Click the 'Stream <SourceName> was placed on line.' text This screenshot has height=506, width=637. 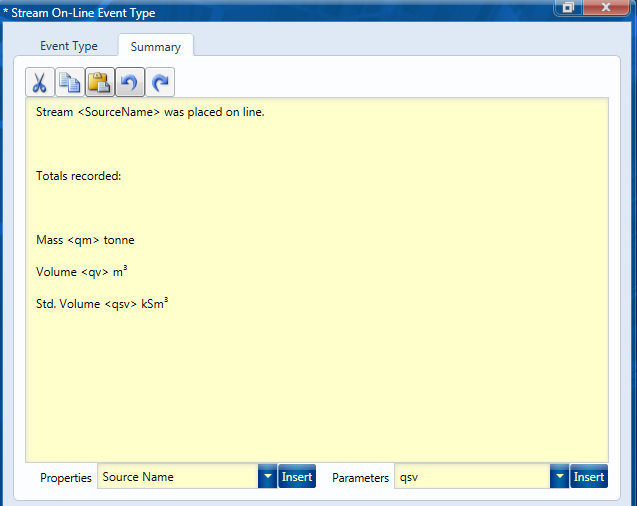tap(150, 112)
